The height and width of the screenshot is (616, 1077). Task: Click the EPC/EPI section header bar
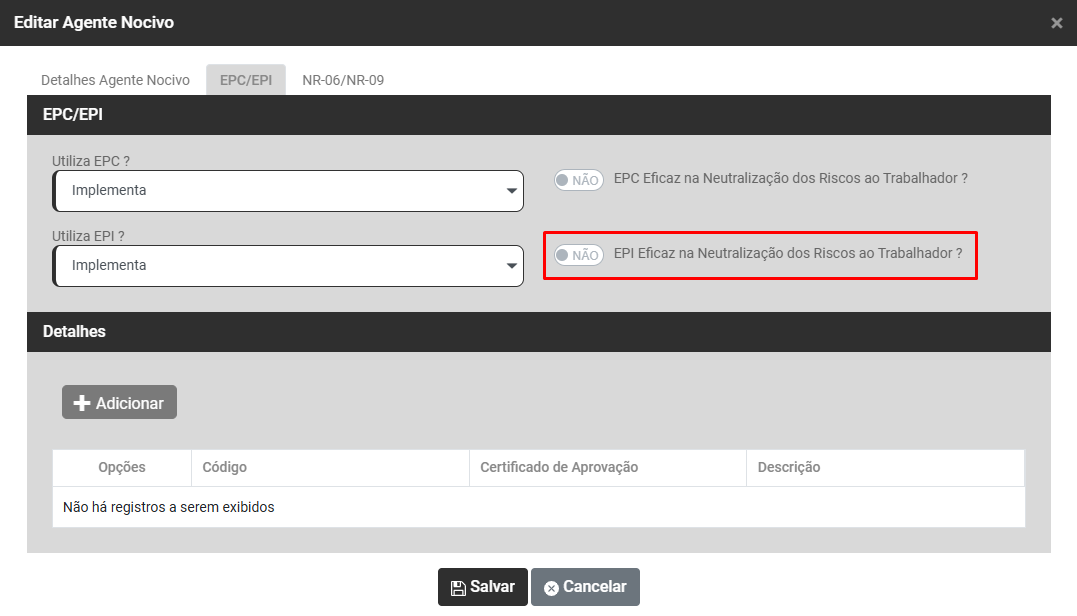538,115
